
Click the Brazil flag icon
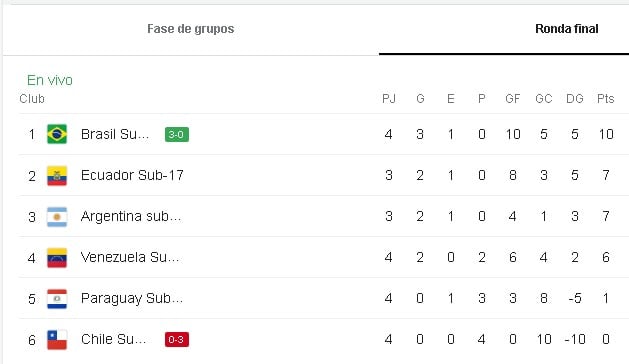click(57, 134)
